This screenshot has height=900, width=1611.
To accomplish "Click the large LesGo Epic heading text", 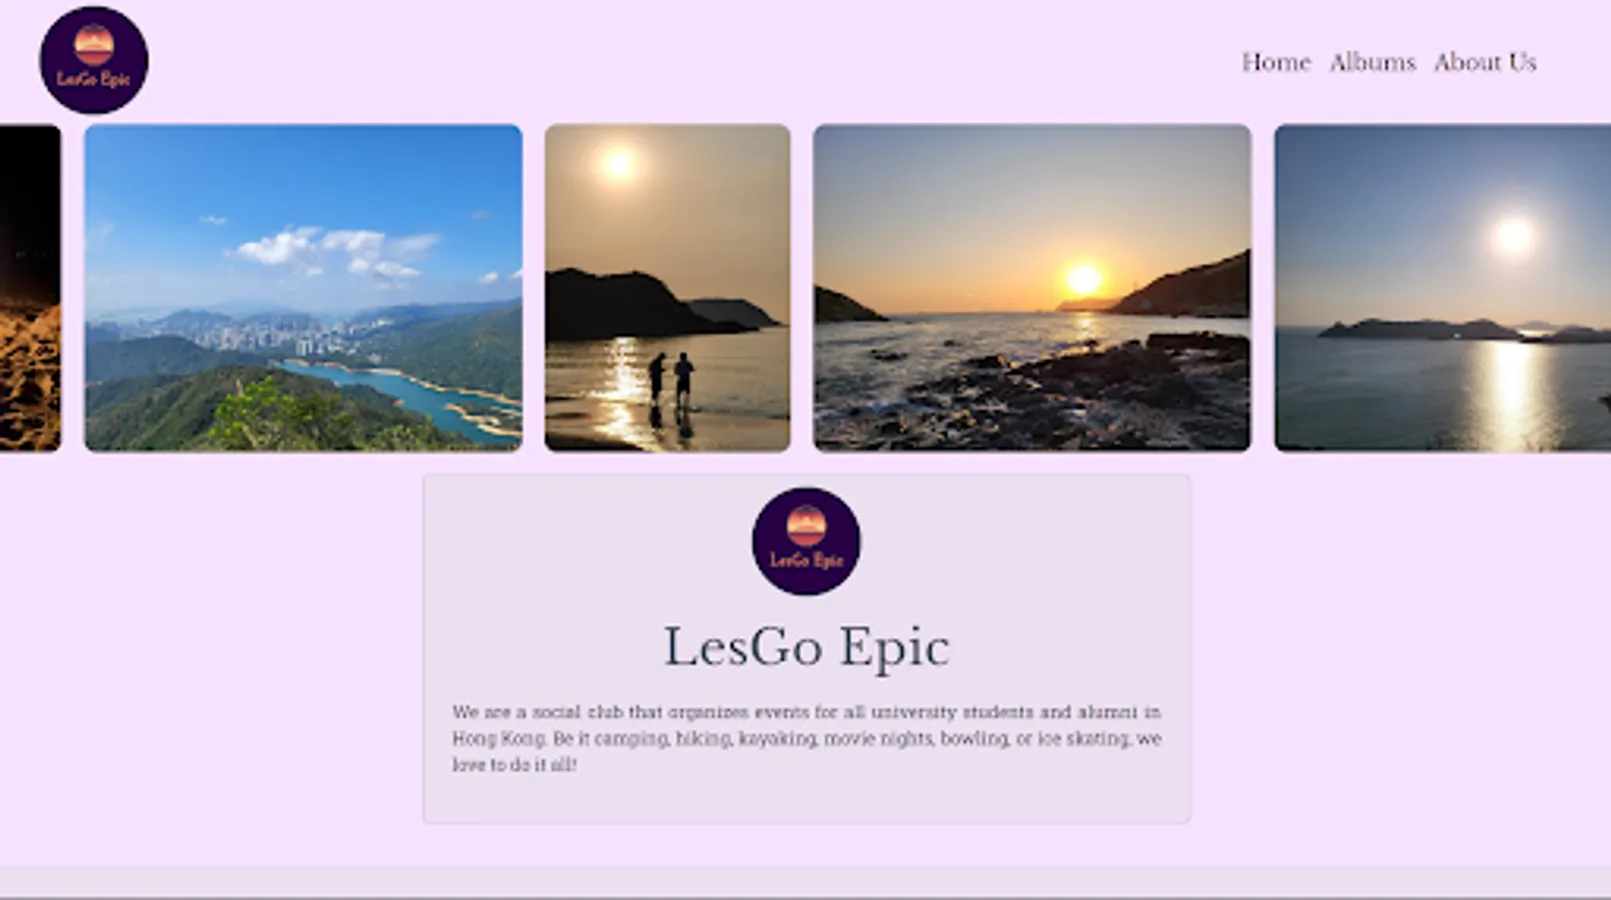I will 806,647.
